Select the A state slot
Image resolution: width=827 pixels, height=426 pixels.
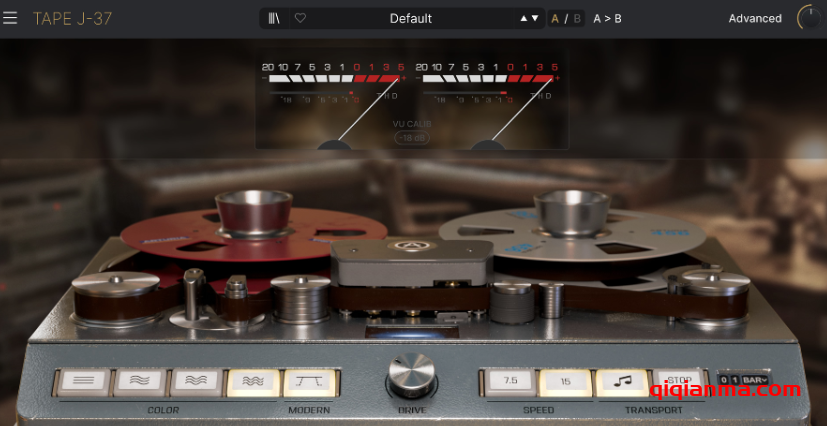(555, 19)
